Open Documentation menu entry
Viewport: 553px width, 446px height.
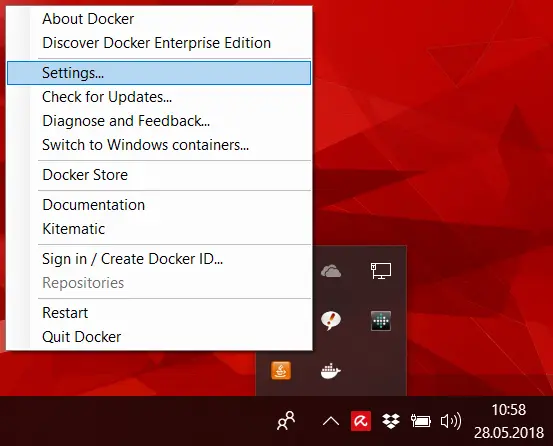pyautogui.click(x=159, y=205)
